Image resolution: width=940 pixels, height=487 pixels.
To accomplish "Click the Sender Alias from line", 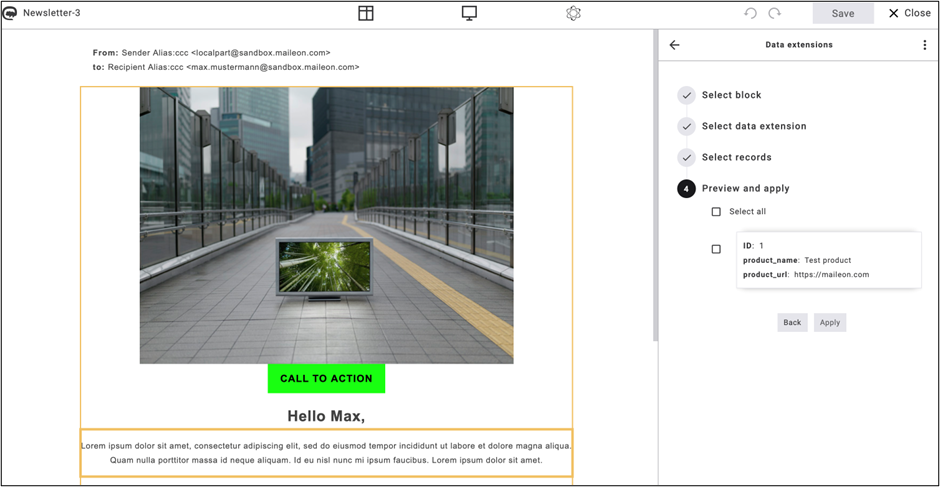I will [x=212, y=53].
